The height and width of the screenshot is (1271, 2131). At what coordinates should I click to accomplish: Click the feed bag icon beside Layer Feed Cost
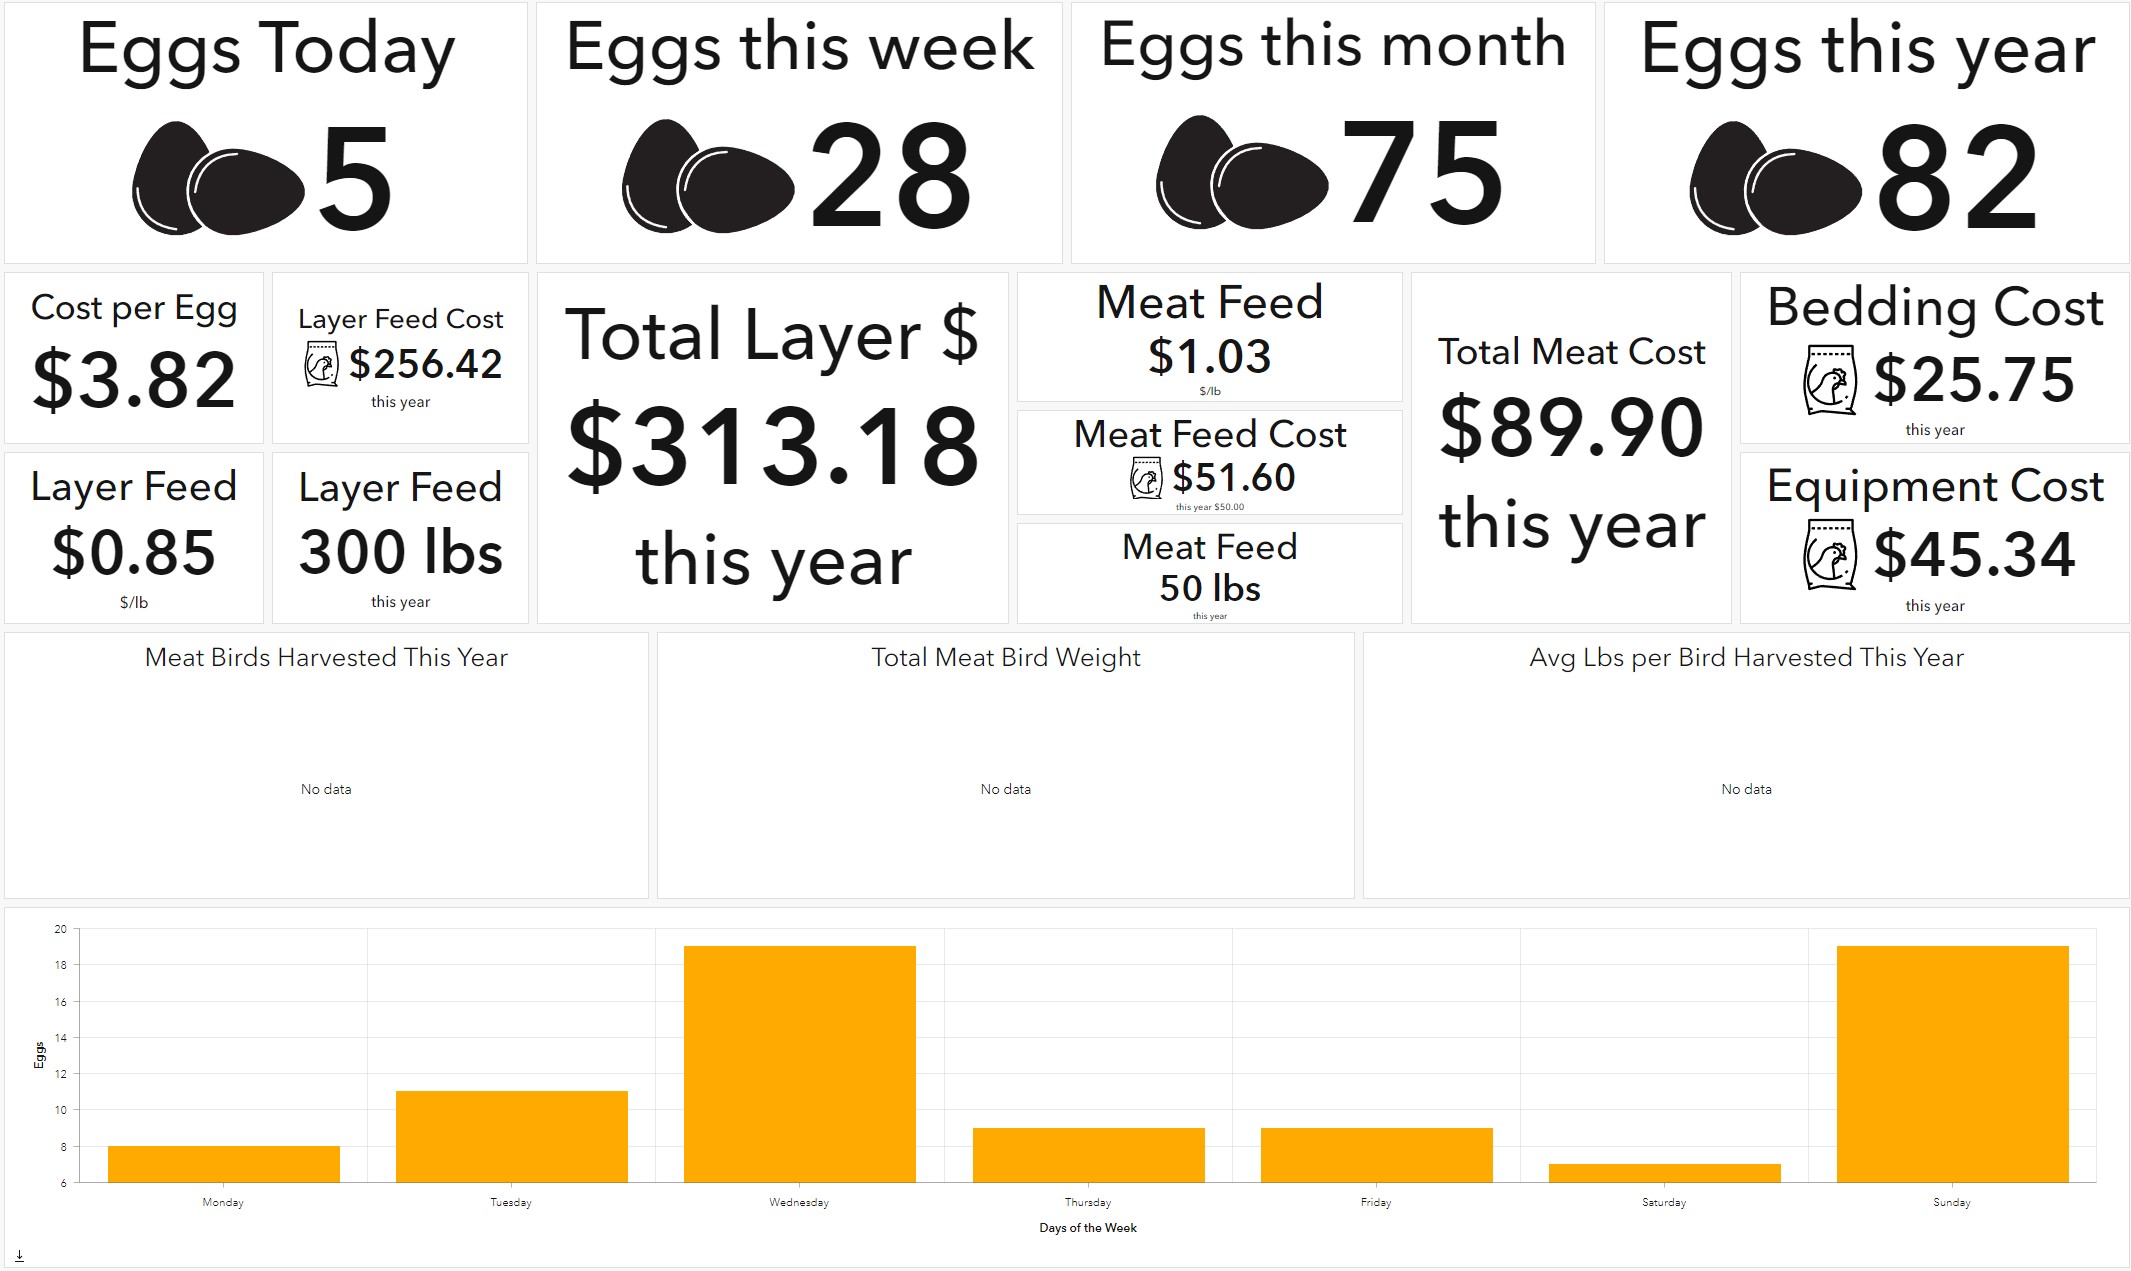(321, 364)
